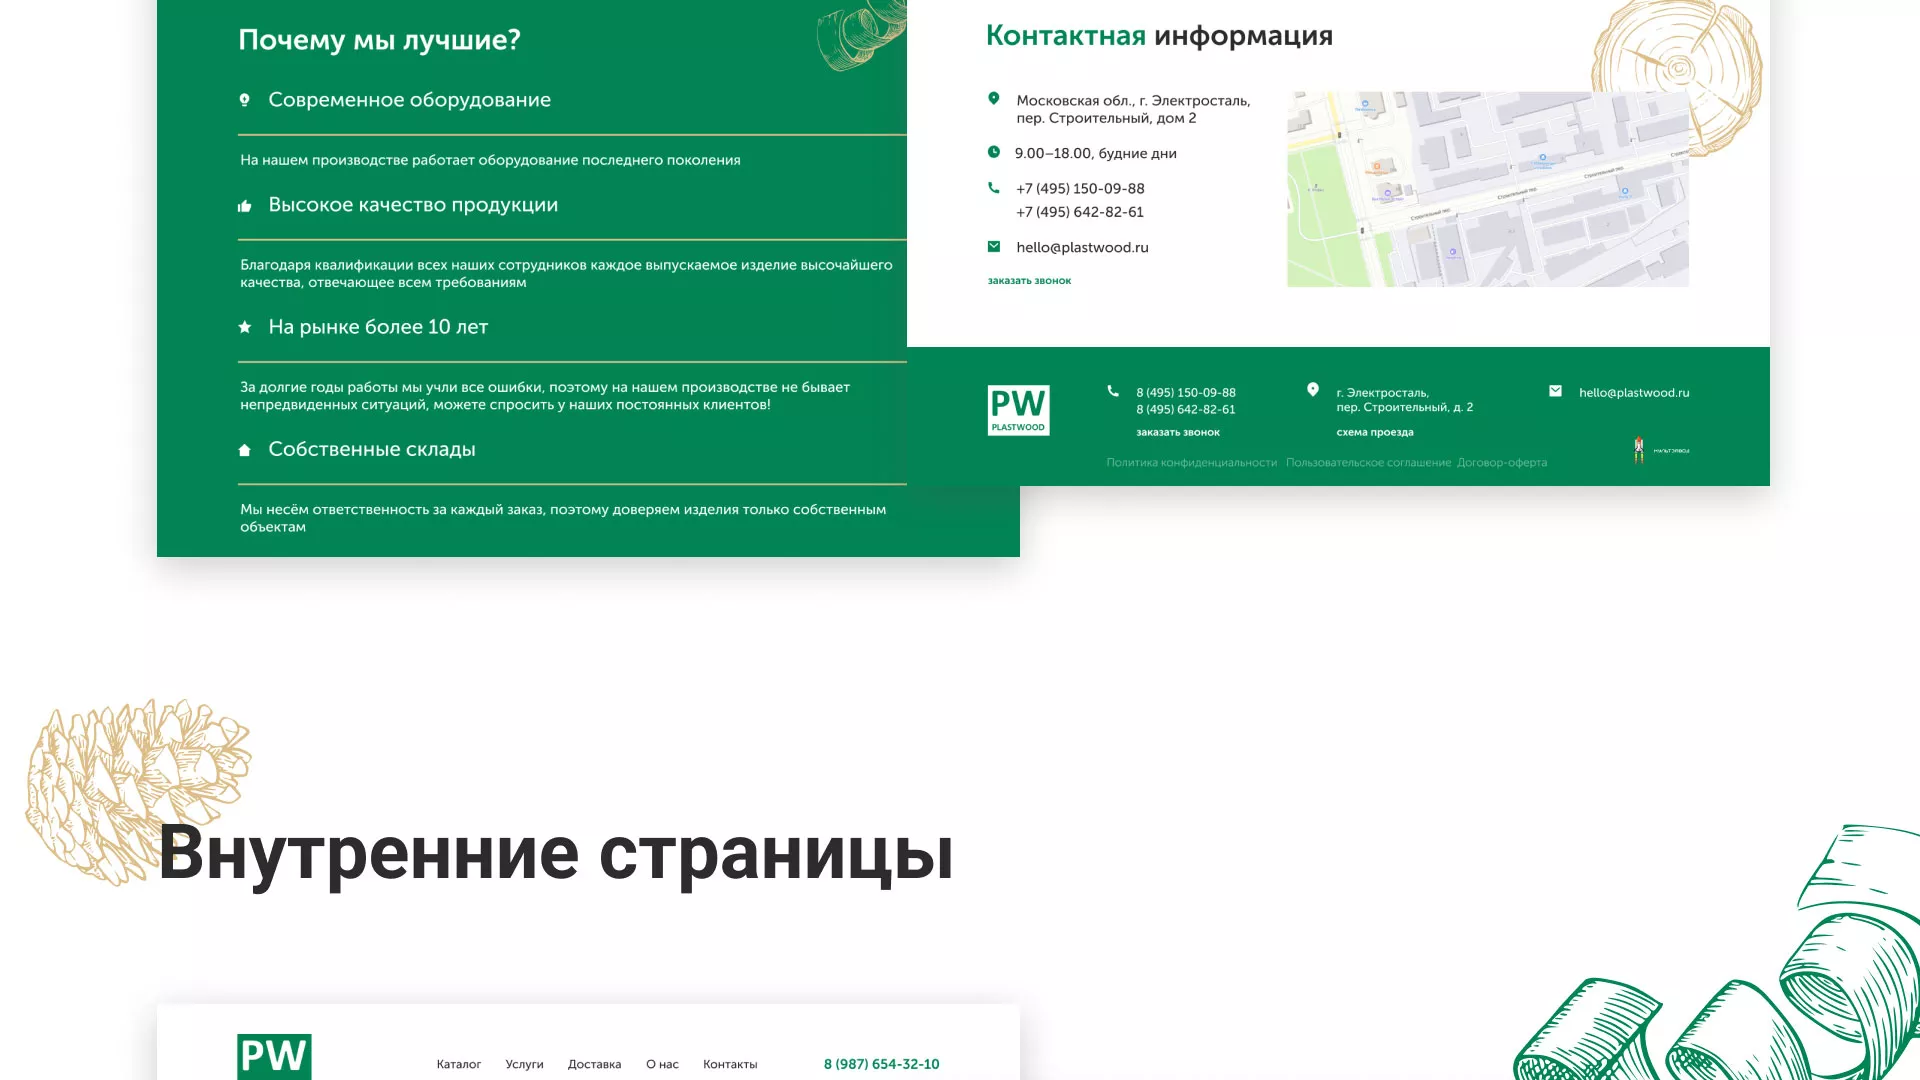
Task: Select Доставка from the navigation menu
Action: coord(595,1064)
